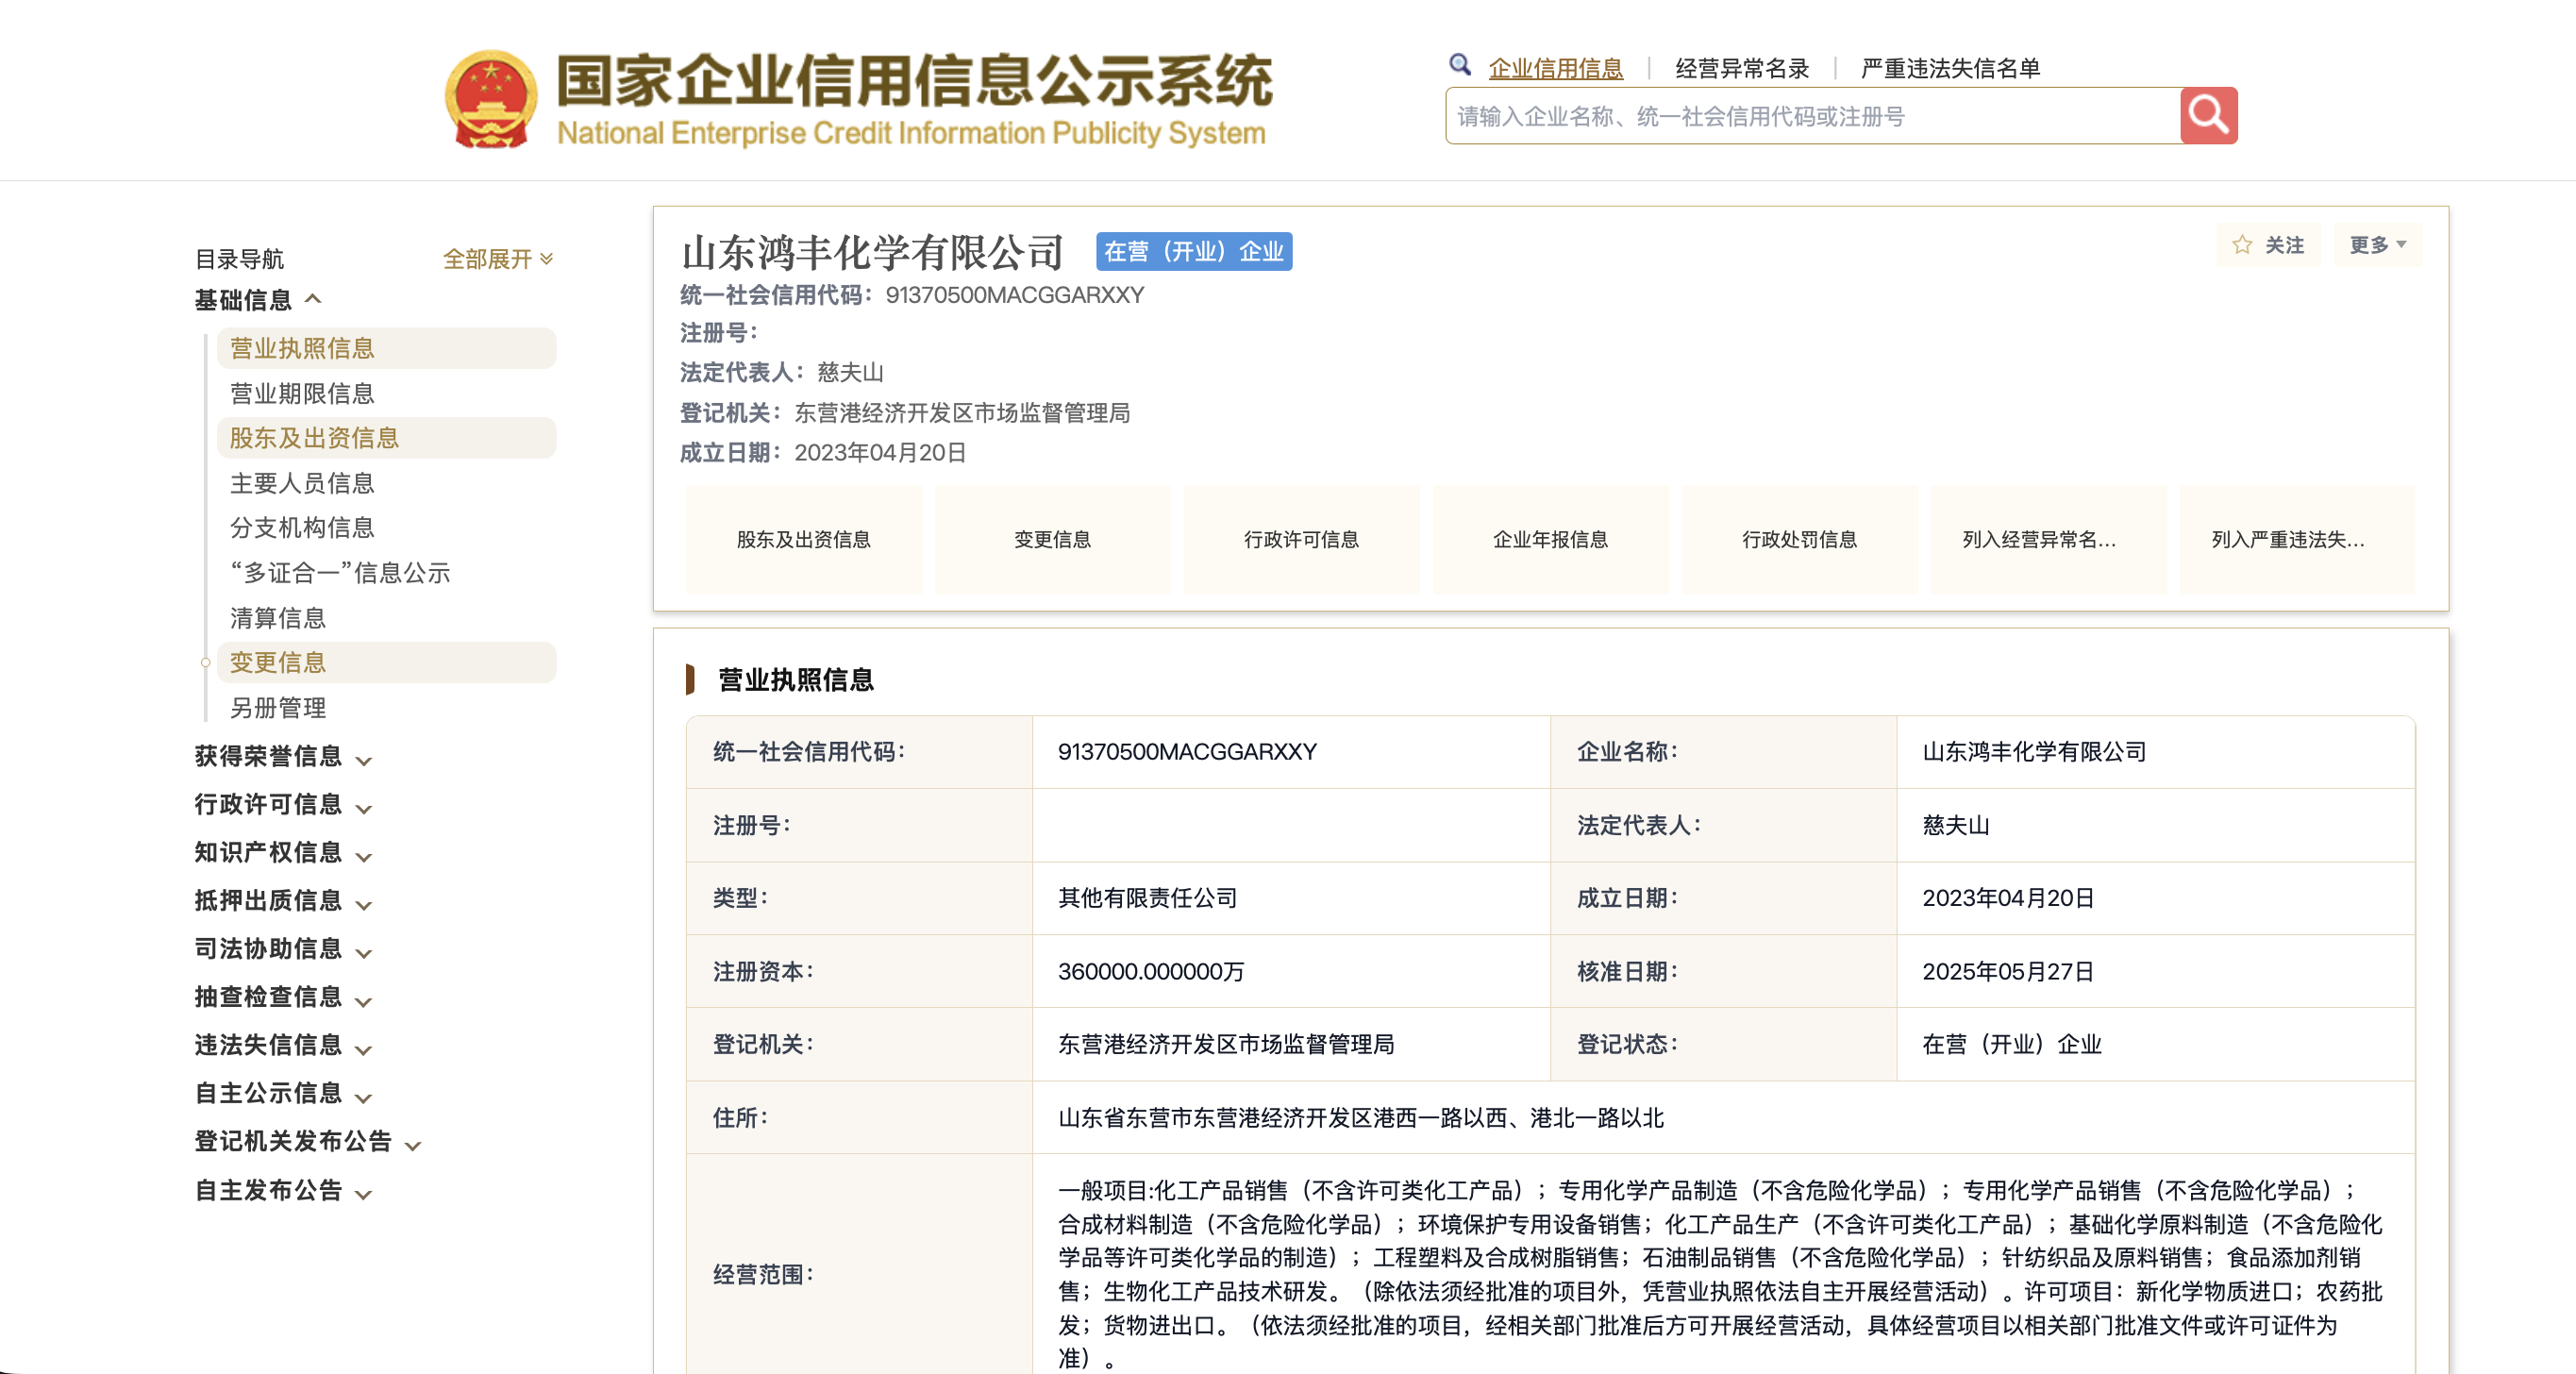The width and height of the screenshot is (2576, 1374).
Task: Expand all sections with 全部展开
Action: pos(498,259)
